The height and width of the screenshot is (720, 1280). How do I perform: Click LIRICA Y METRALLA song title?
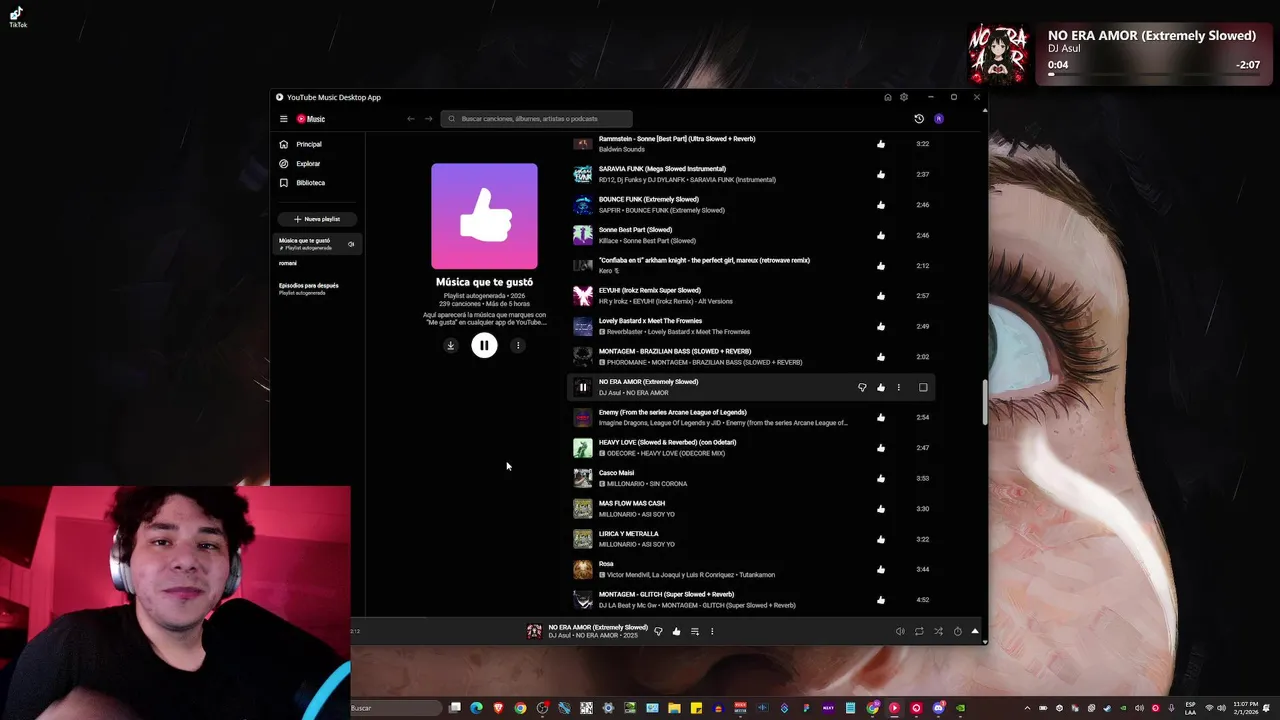point(629,534)
